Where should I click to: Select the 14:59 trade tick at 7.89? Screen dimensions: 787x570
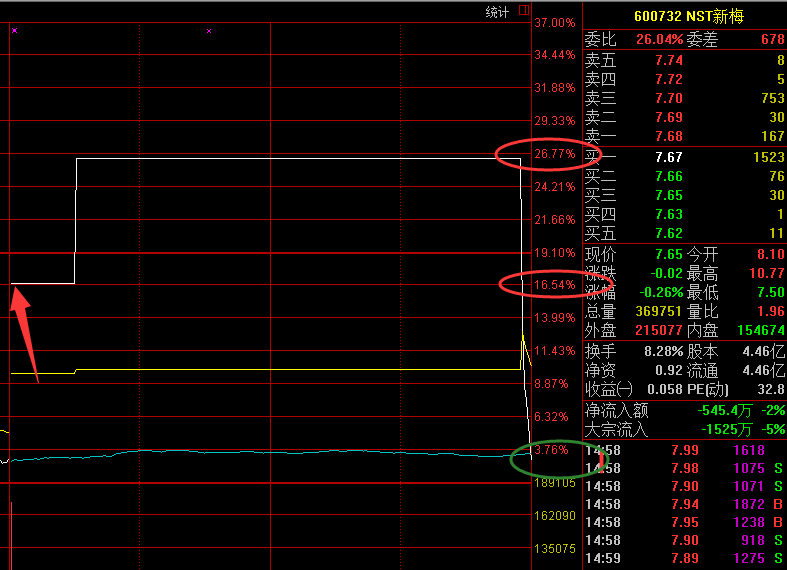(684, 558)
